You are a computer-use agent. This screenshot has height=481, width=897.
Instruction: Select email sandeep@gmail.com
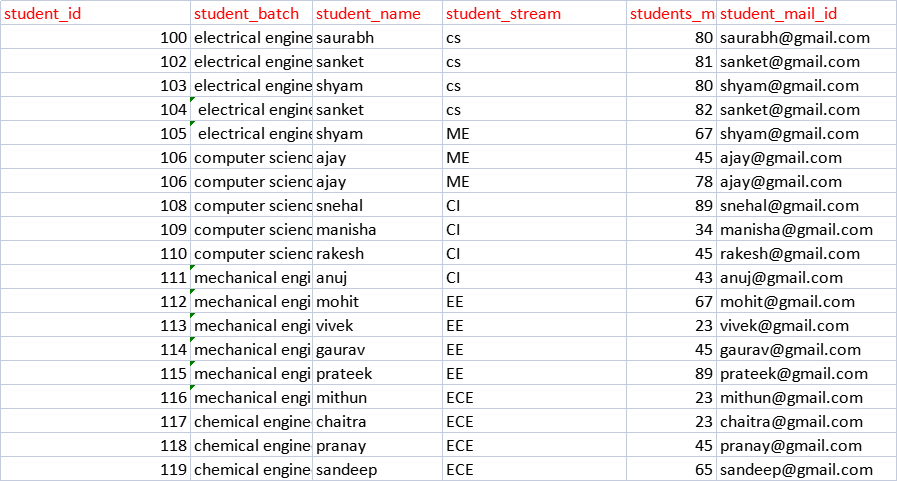pos(807,470)
